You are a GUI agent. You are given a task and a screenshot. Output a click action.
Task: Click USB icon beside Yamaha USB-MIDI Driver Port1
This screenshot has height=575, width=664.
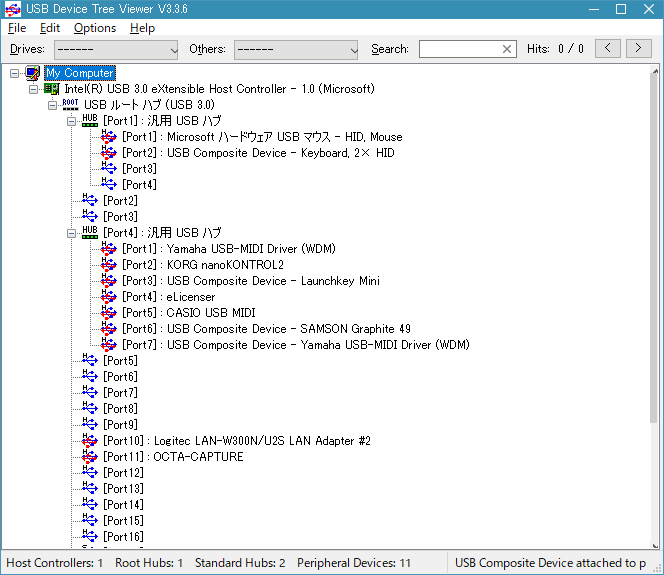click(x=109, y=249)
